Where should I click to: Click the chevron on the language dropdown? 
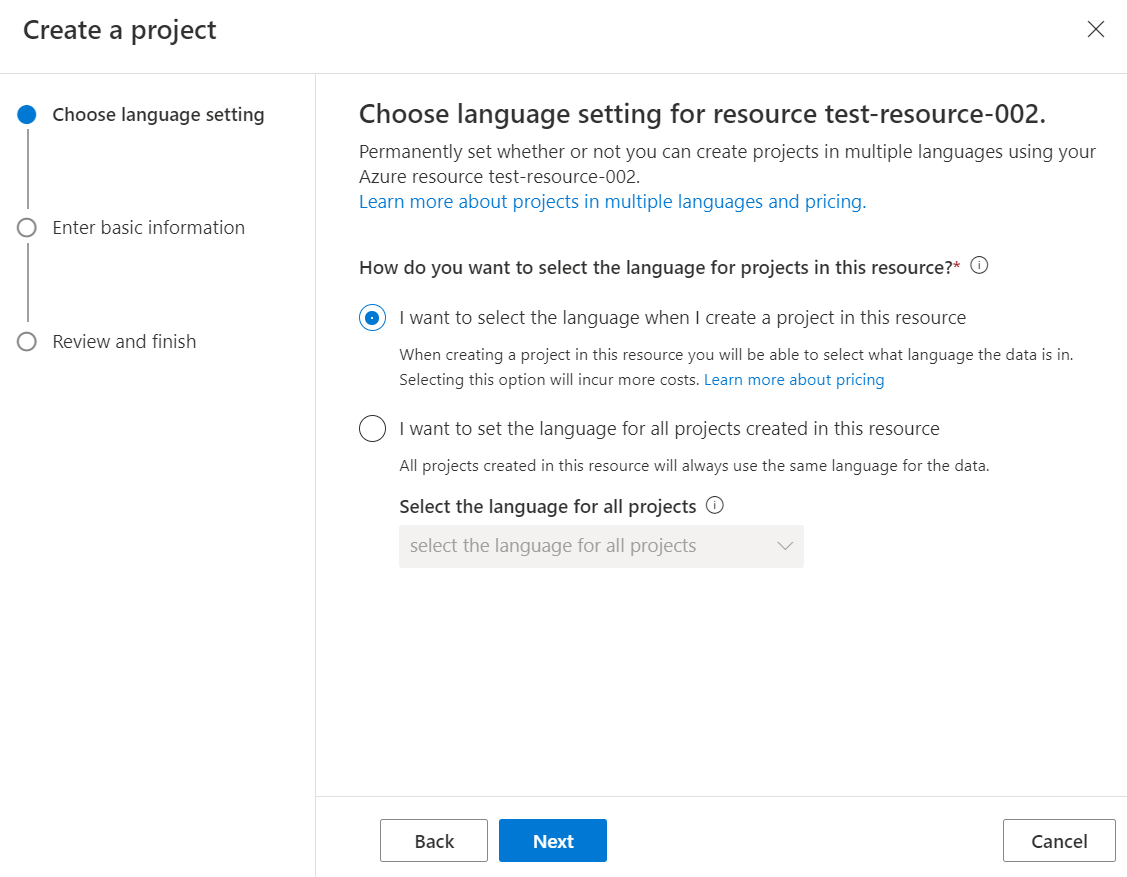point(785,546)
